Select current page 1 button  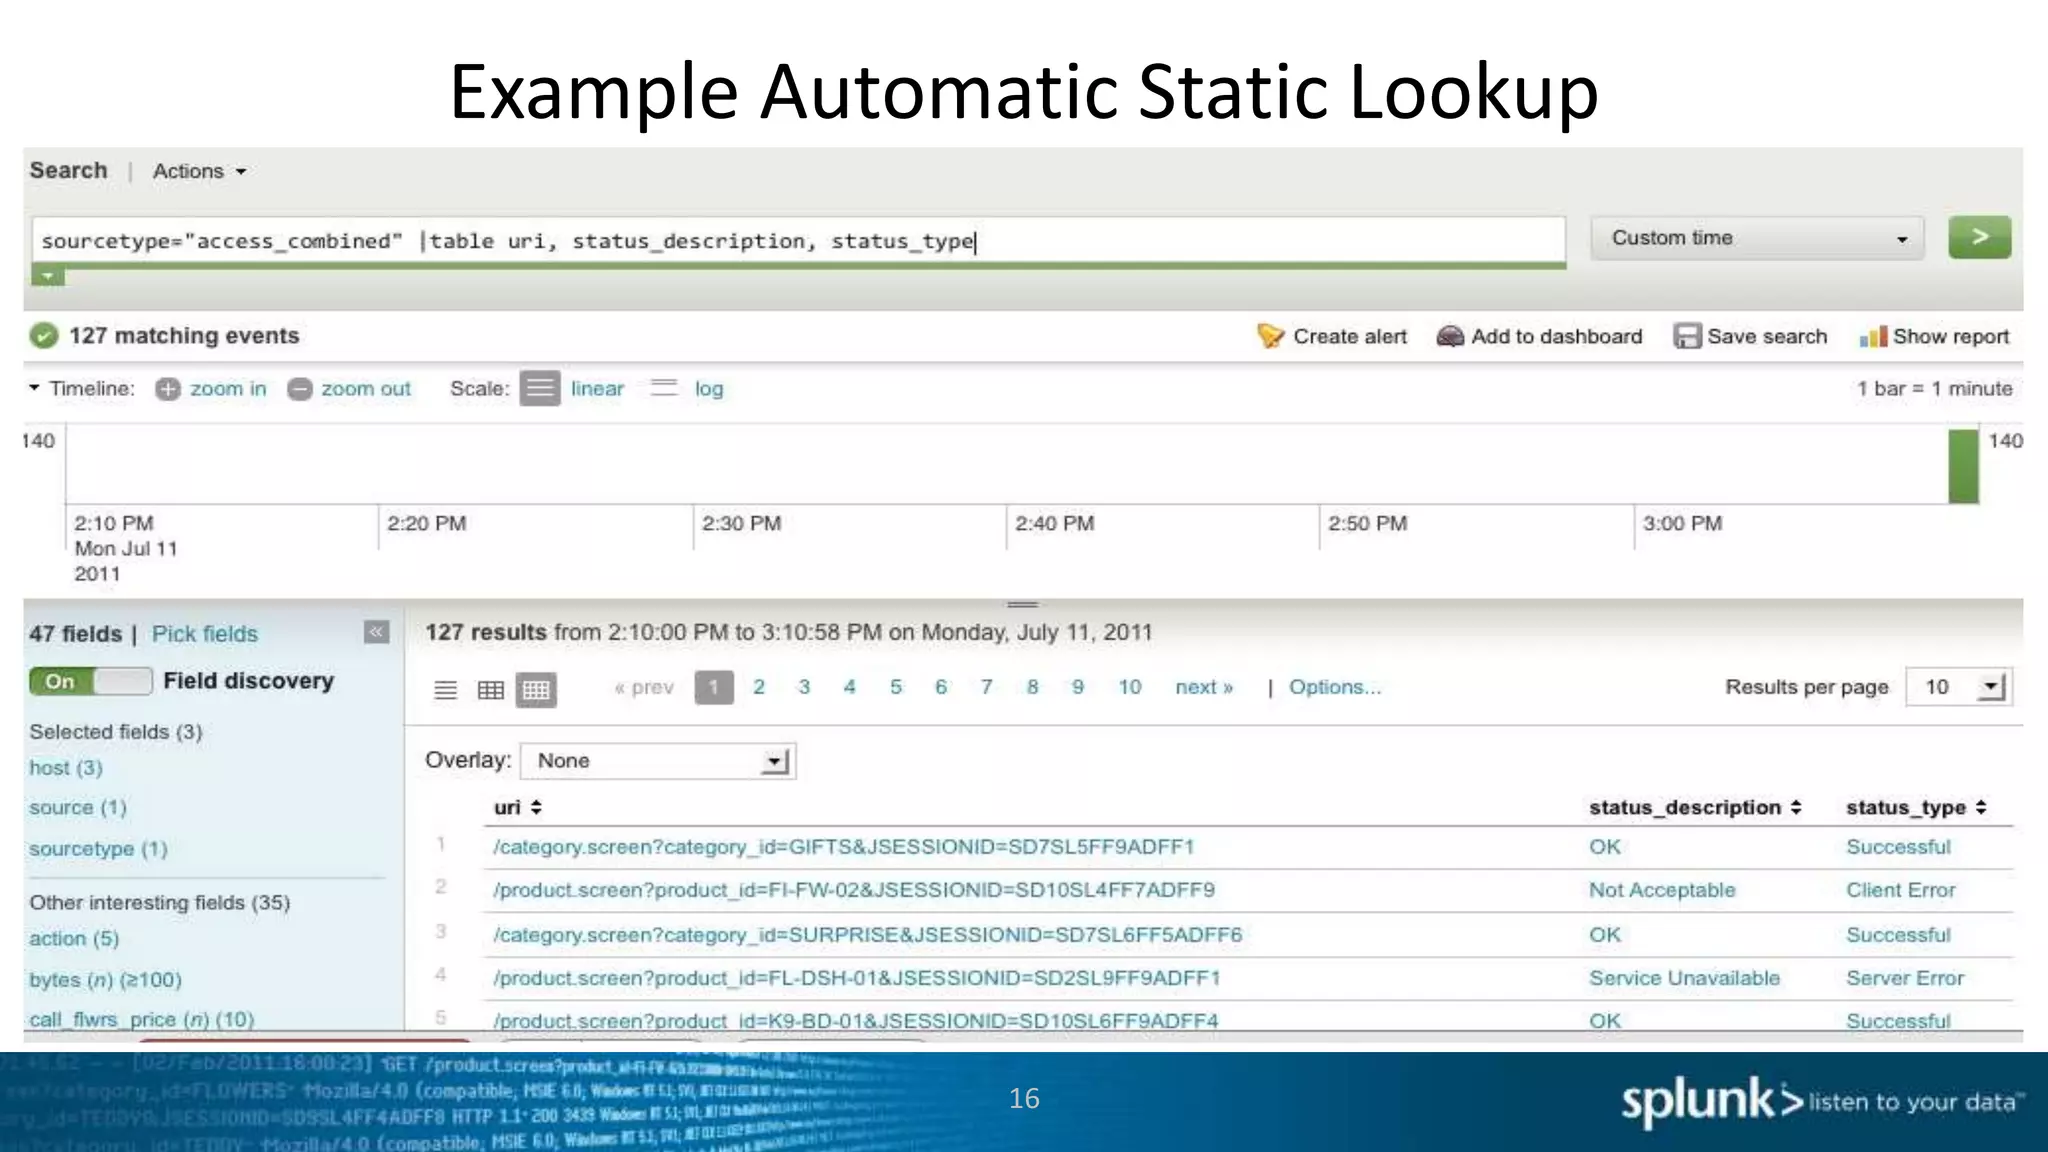click(x=714, y=687)
